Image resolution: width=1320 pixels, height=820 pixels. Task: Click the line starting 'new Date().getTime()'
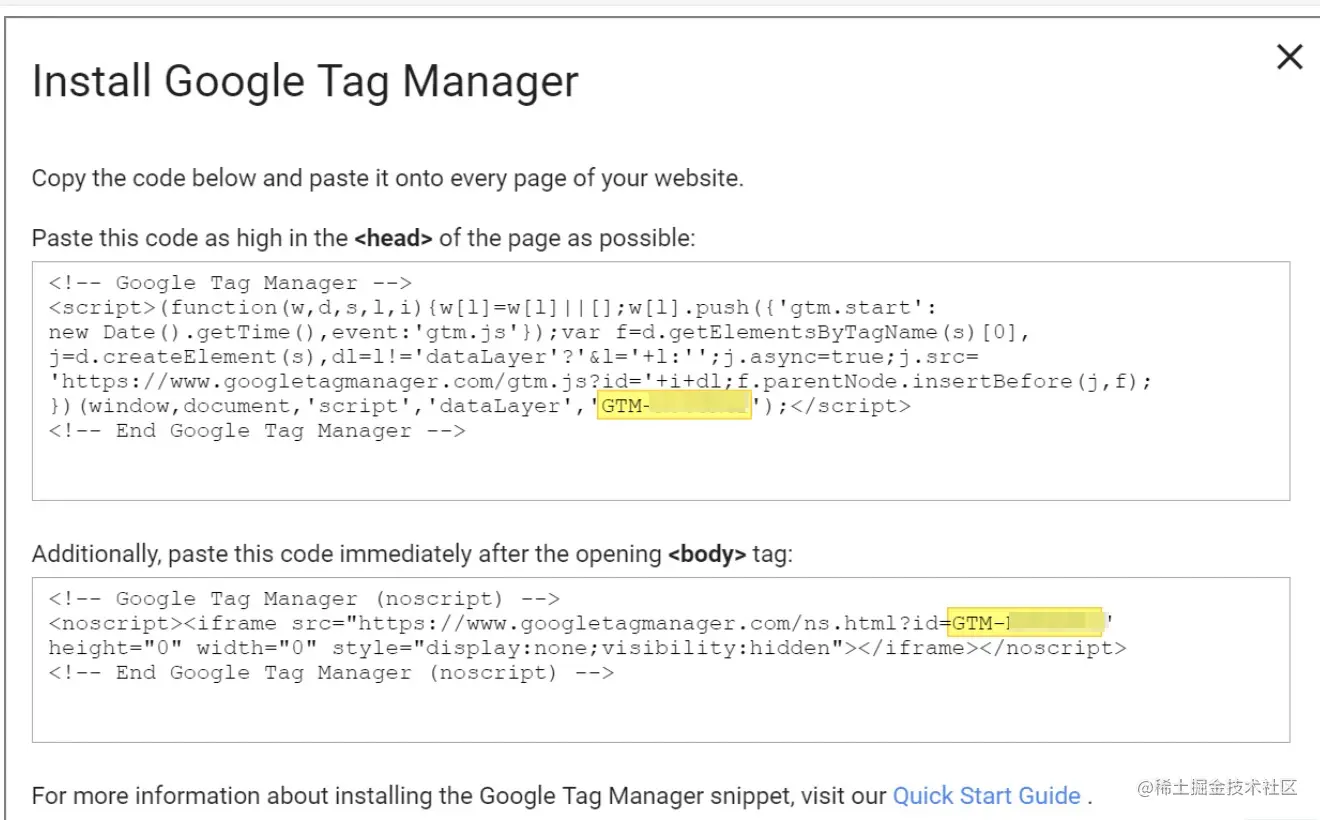539,332
